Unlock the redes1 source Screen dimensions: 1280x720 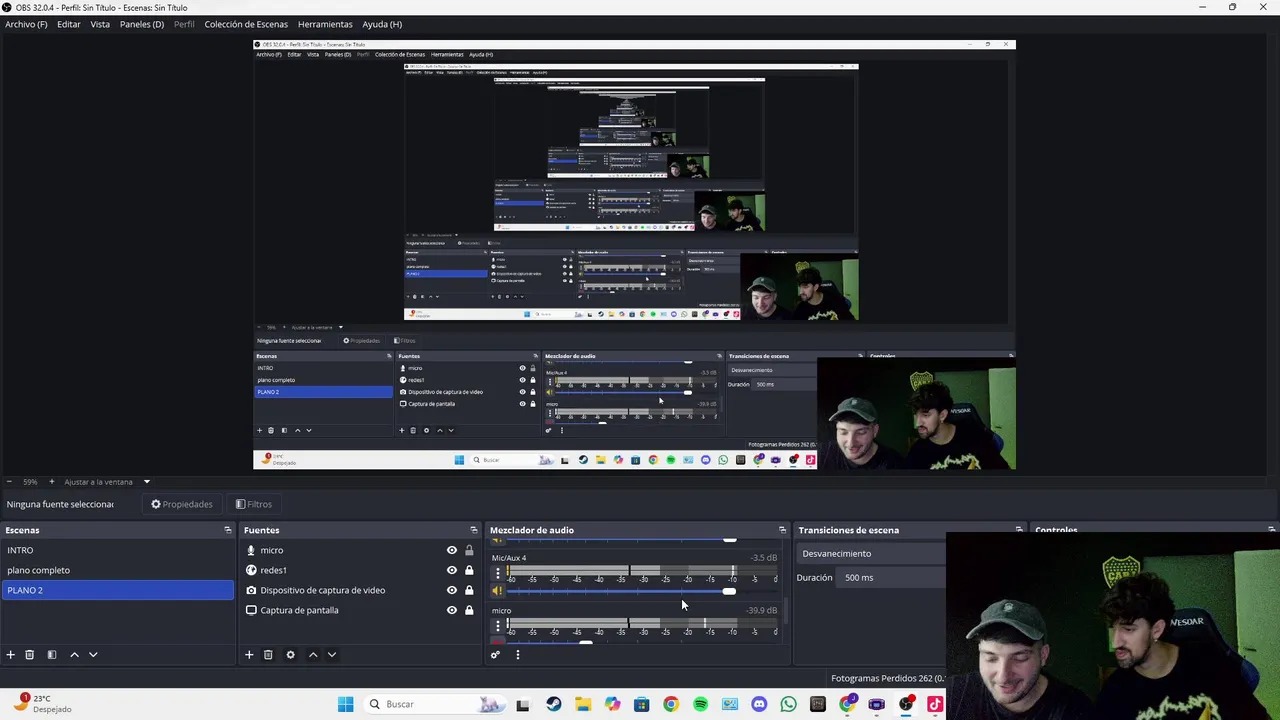point(469,570)
